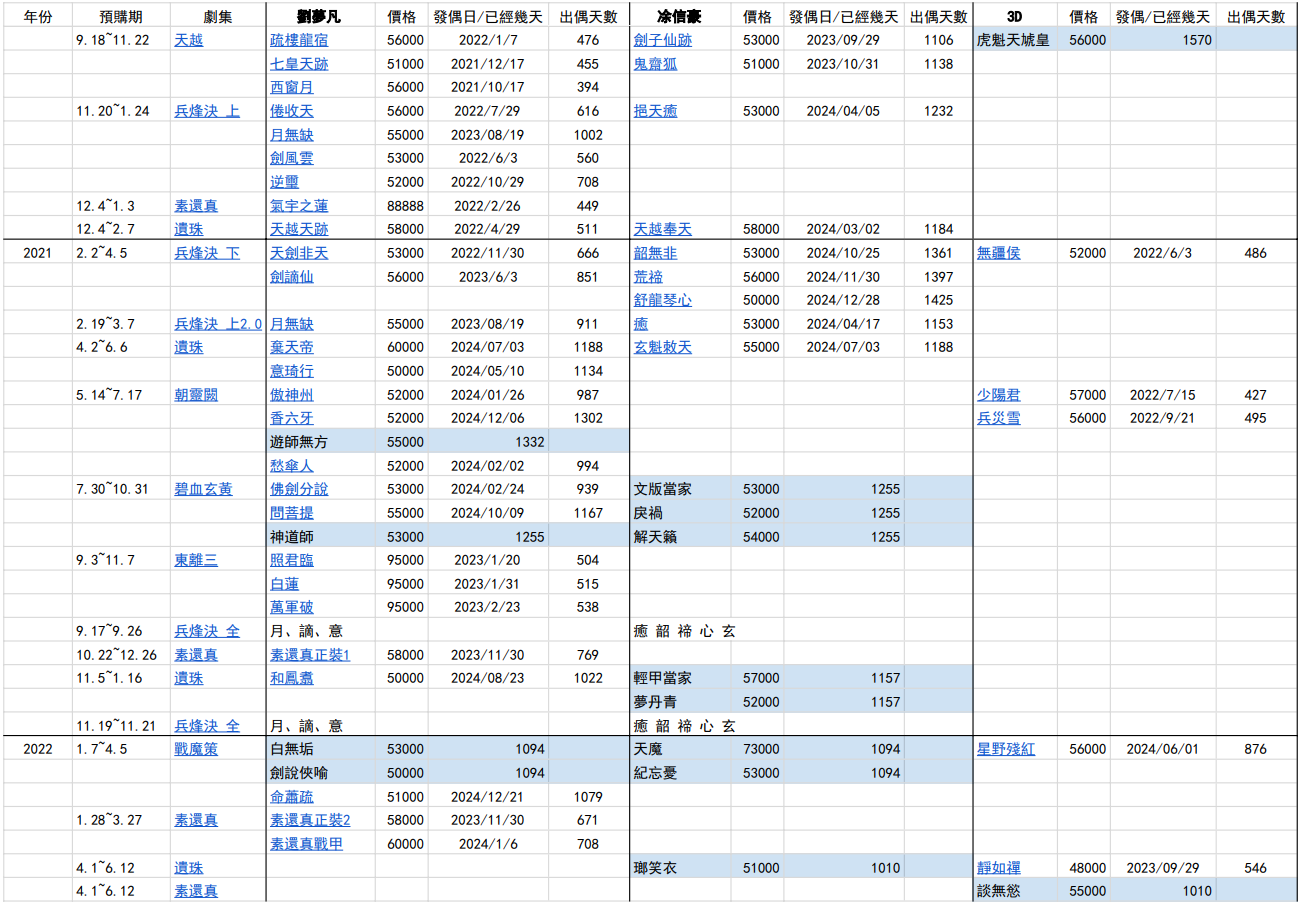1302x906 pixels.
Task: Open the 劍子仙跡 link
Action: pos(663,40)
